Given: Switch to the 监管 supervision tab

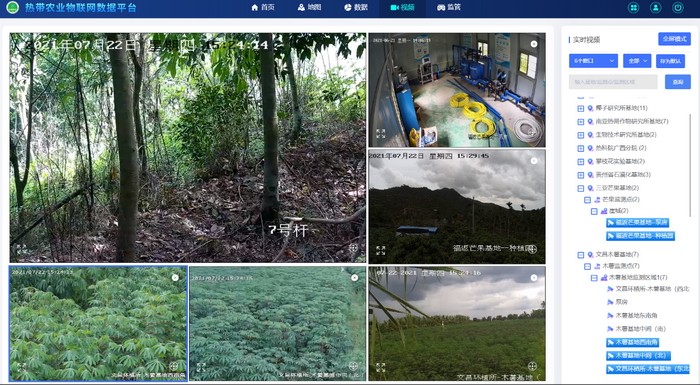Looking at the screenshot, I should pyautogui.click(x=449, y=8).
